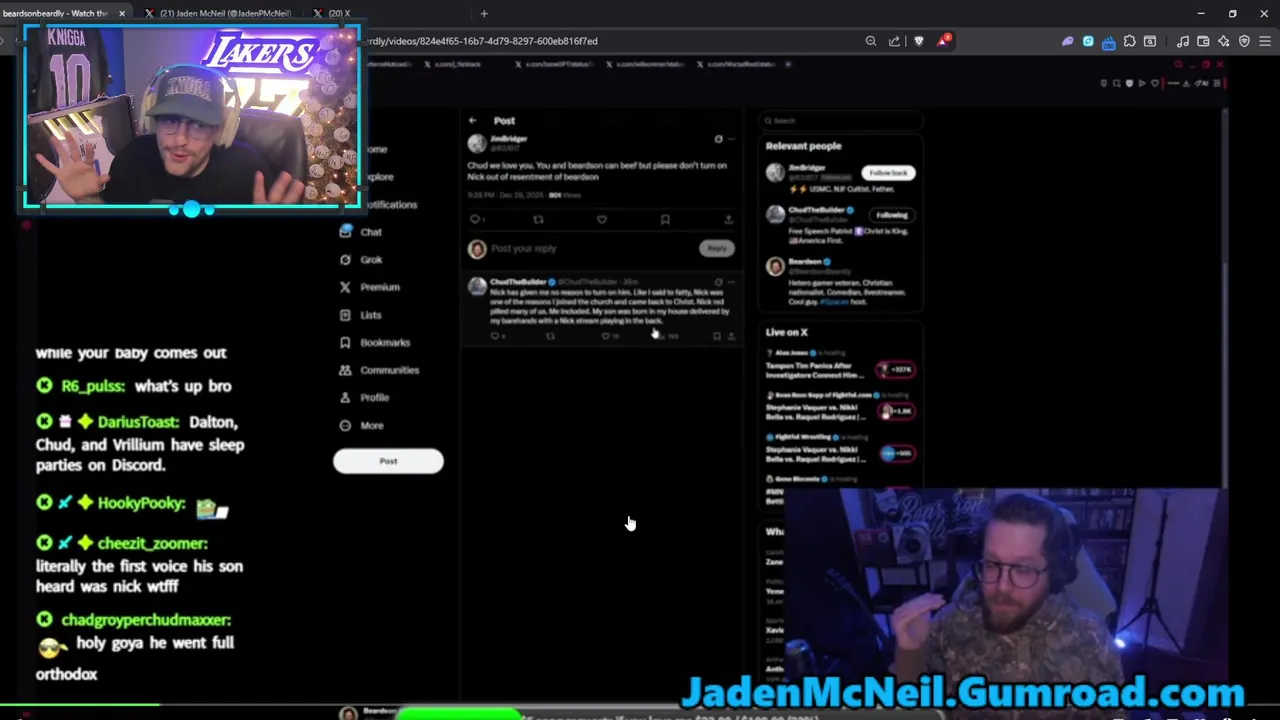This screenshot has height=720, width=1280.
Task: Click Follow back for JimBridger
Action: point(888,173)
